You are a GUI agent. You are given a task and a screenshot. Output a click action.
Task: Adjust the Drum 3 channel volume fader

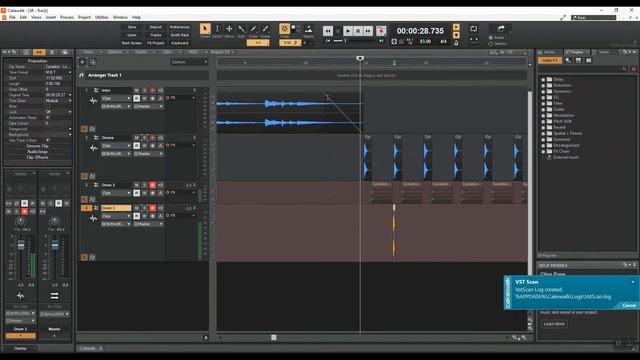click(x=21, y=245)
